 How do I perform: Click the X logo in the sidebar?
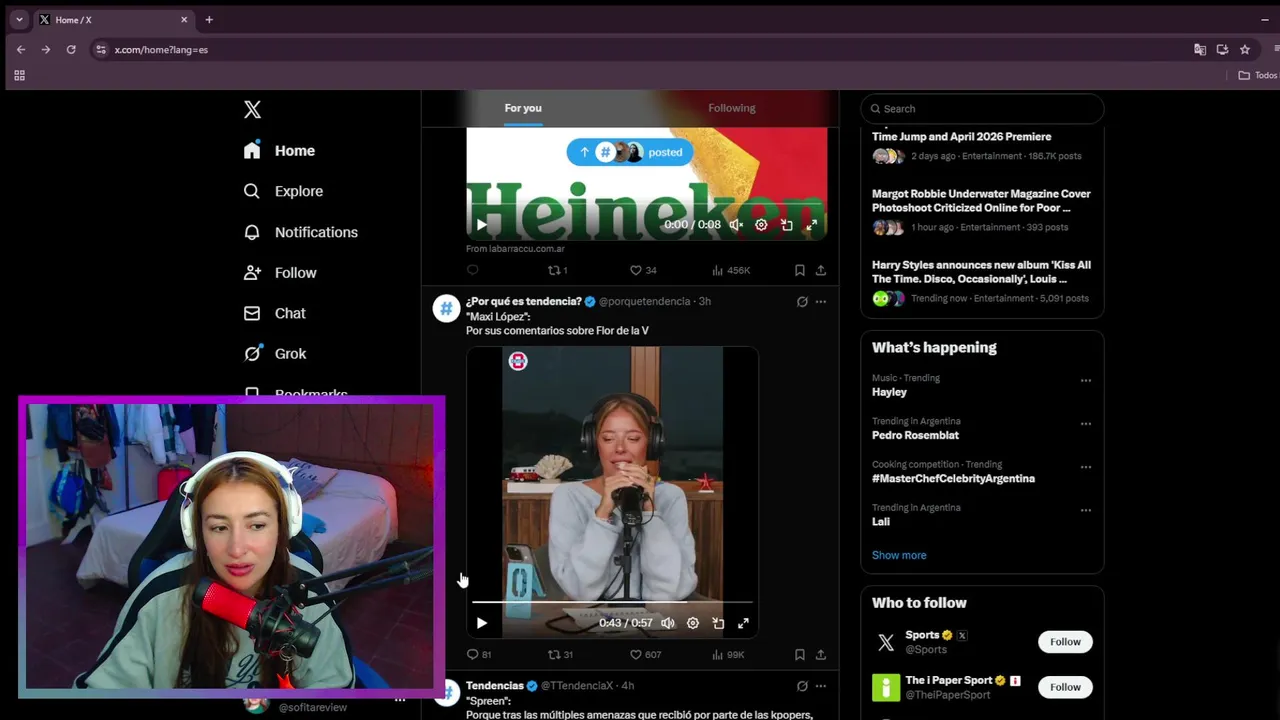[x=252, y=110]
